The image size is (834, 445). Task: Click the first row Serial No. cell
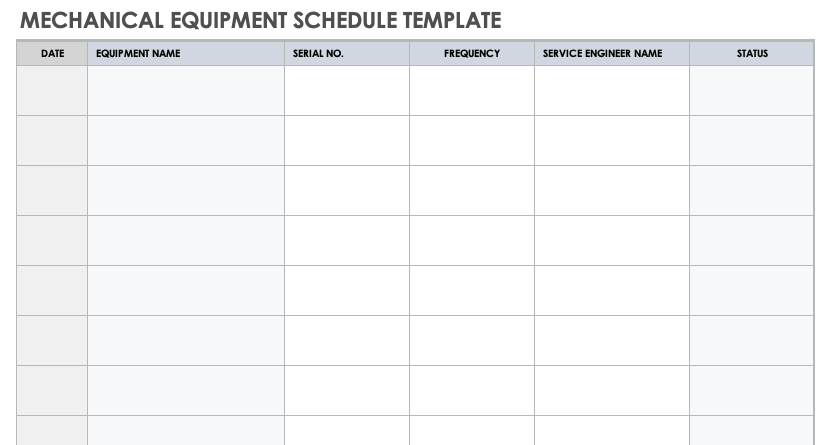click(x=346, y=91)
